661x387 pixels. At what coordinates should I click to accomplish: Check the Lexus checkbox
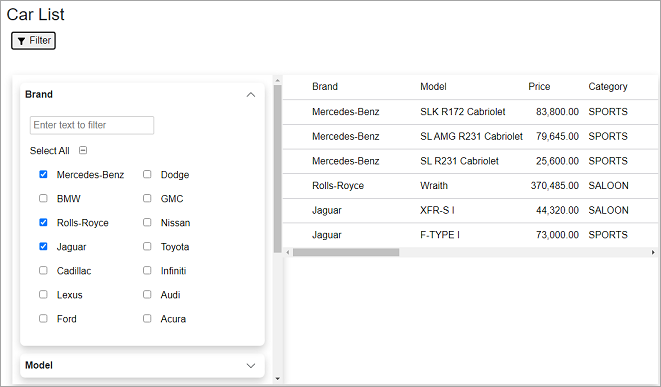click(43, 294)
